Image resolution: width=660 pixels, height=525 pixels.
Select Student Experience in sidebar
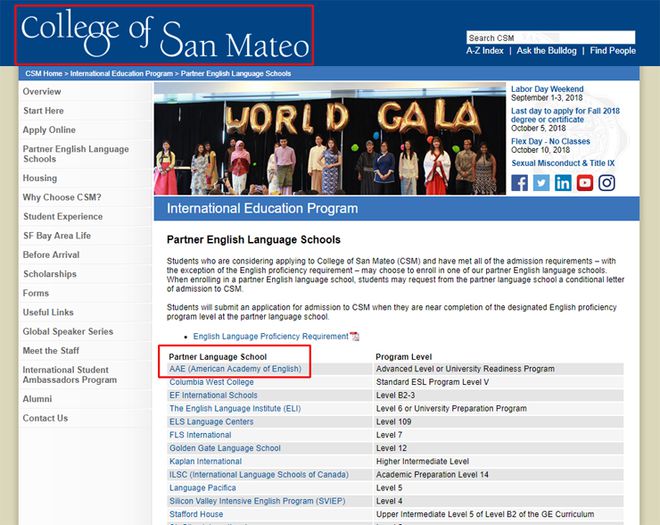tap(63, 216)
